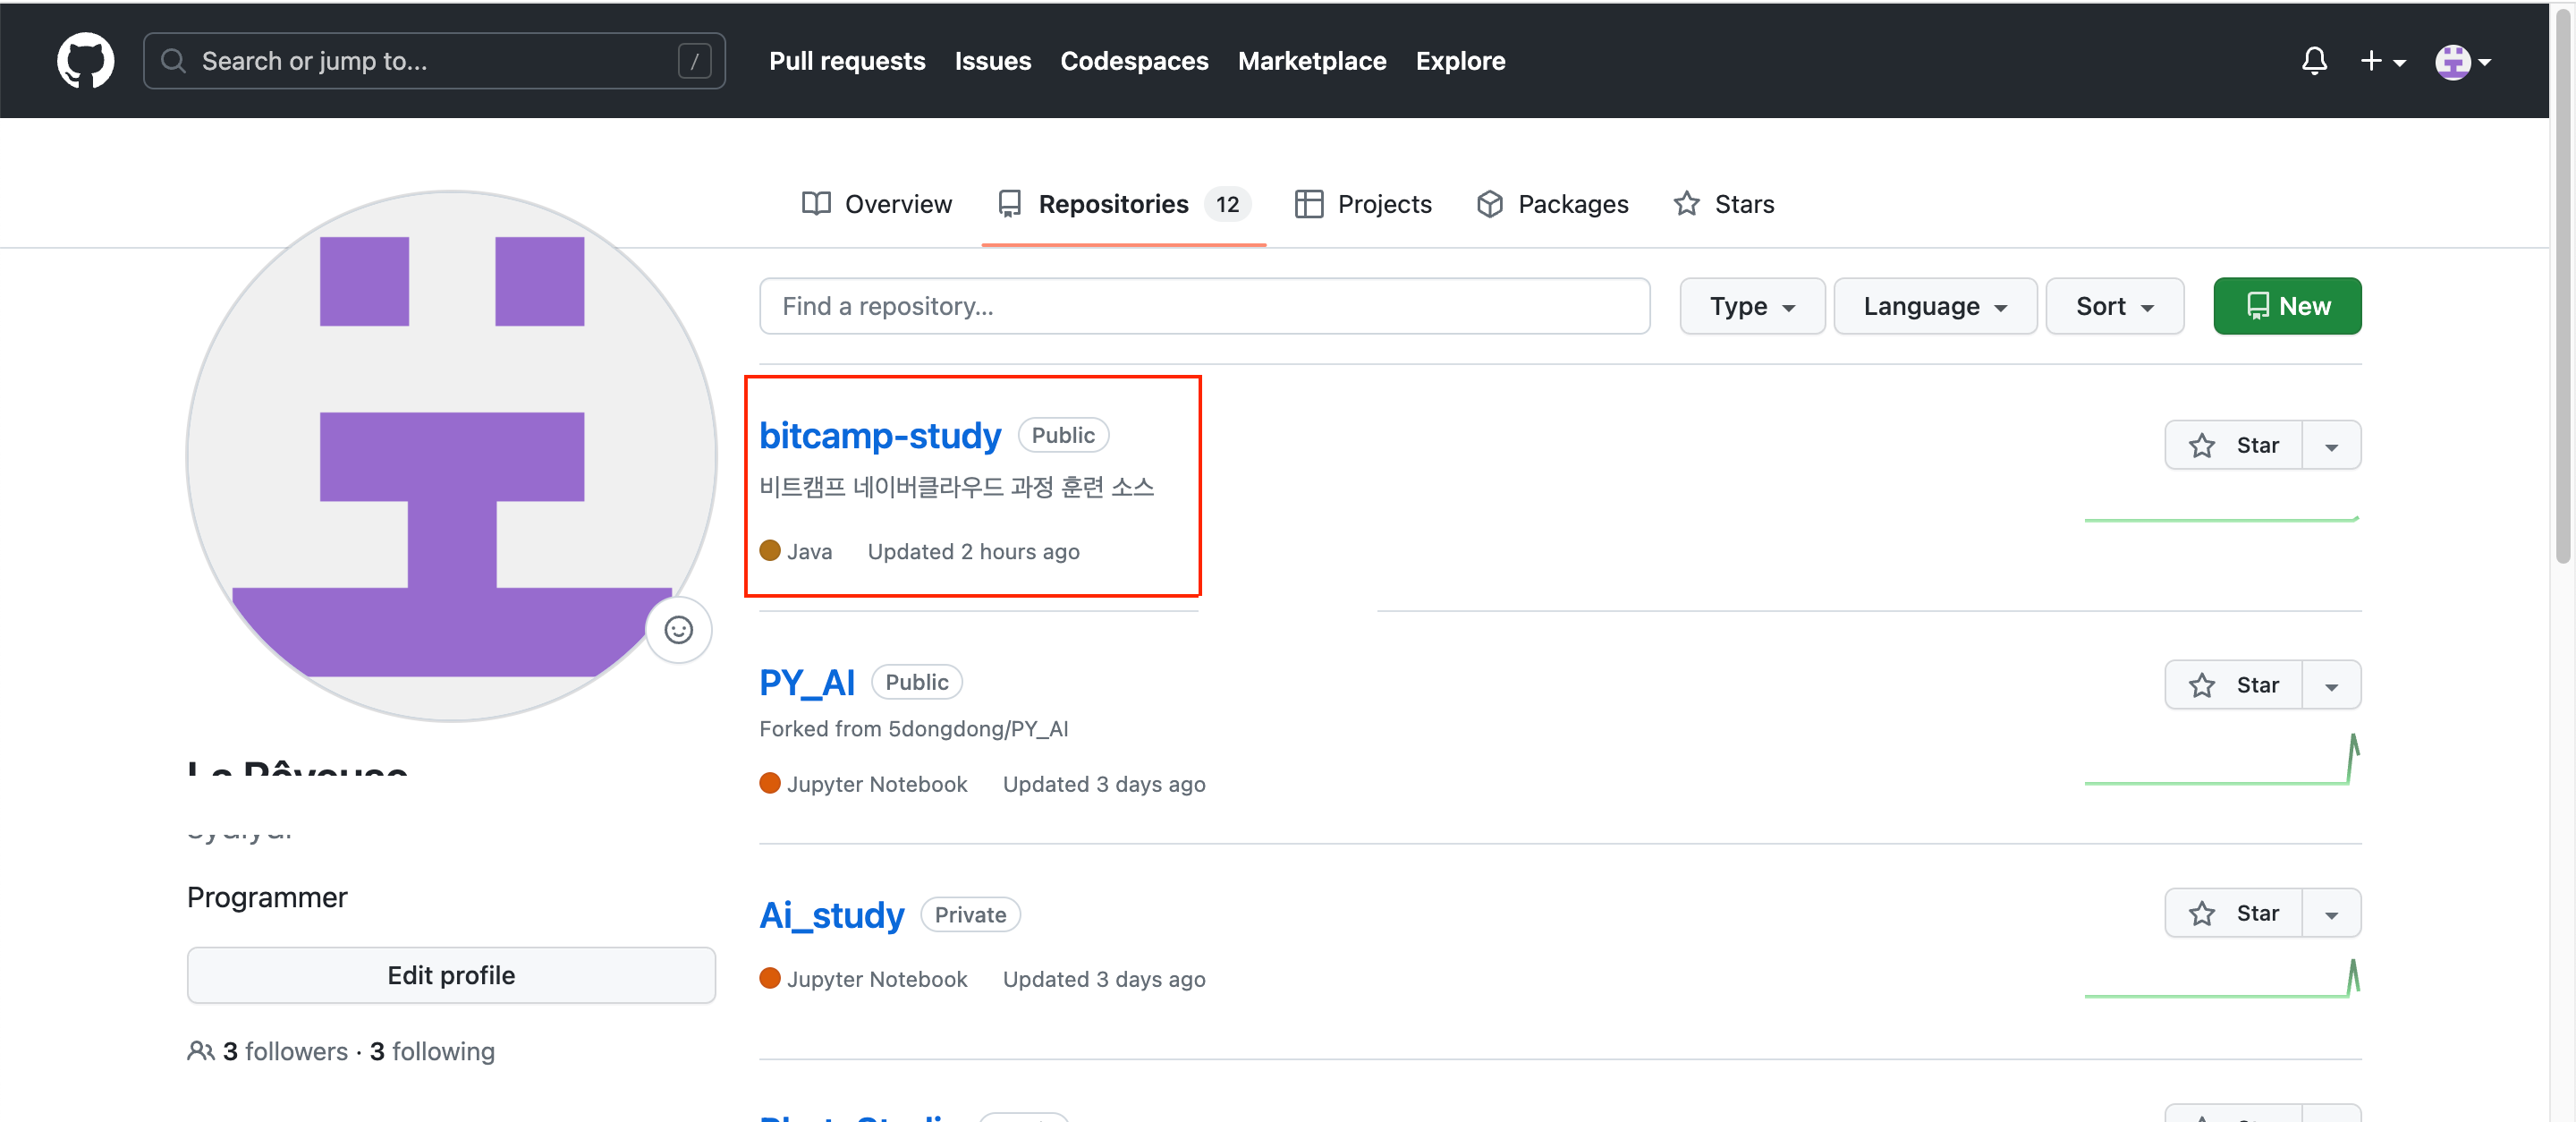2576x1122 pixels.
Task: Go to the Stars tab
Action: [1724, 204]
